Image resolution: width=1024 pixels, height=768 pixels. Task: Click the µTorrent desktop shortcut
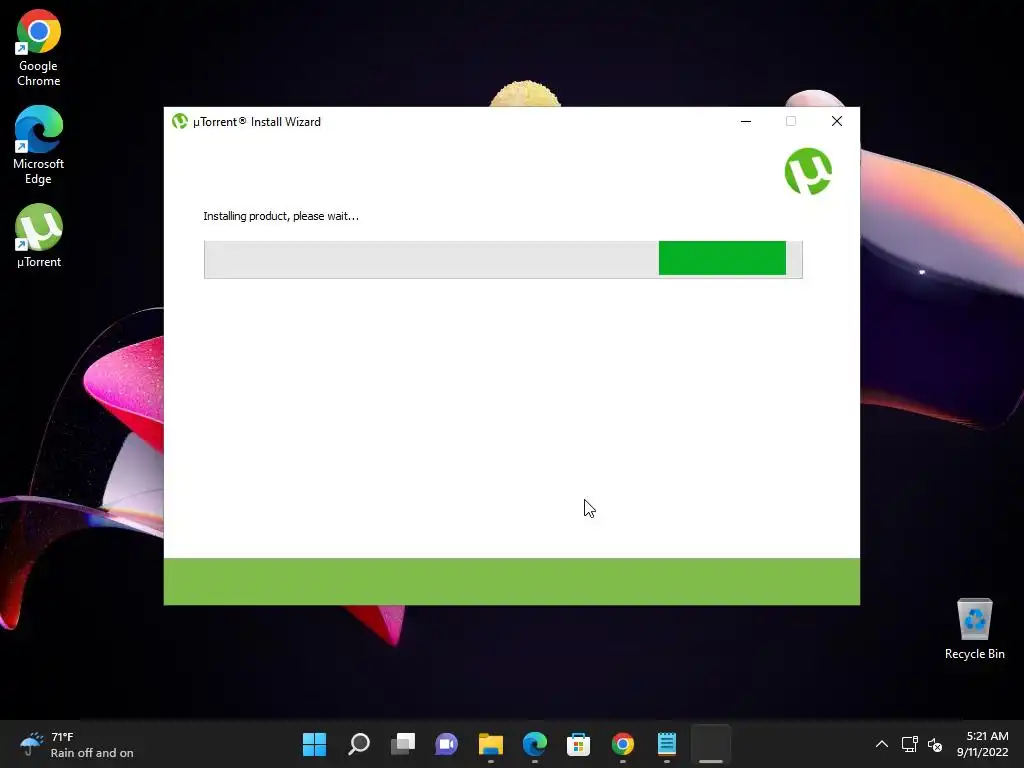click(39, 235)
